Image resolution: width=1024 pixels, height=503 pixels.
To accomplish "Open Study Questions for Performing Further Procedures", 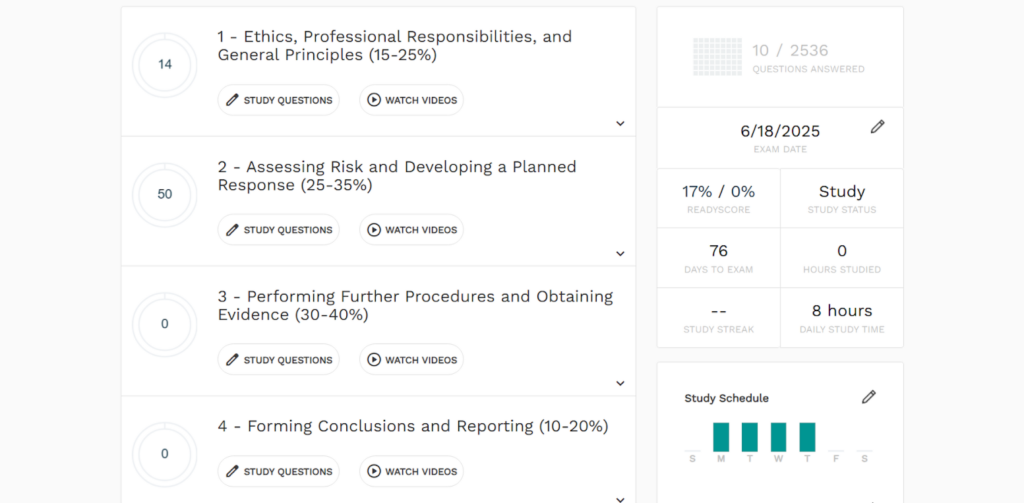I will [x=279, y=360].
